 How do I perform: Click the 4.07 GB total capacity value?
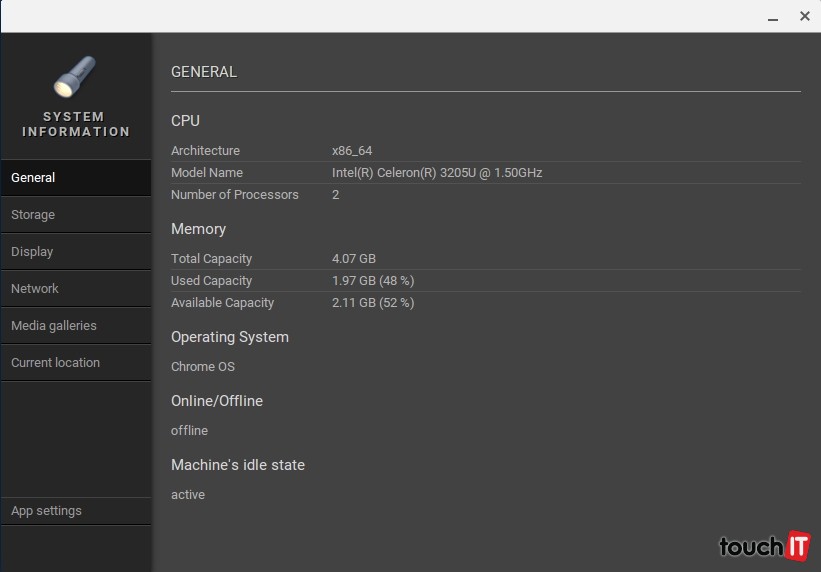tap(354, 259)
